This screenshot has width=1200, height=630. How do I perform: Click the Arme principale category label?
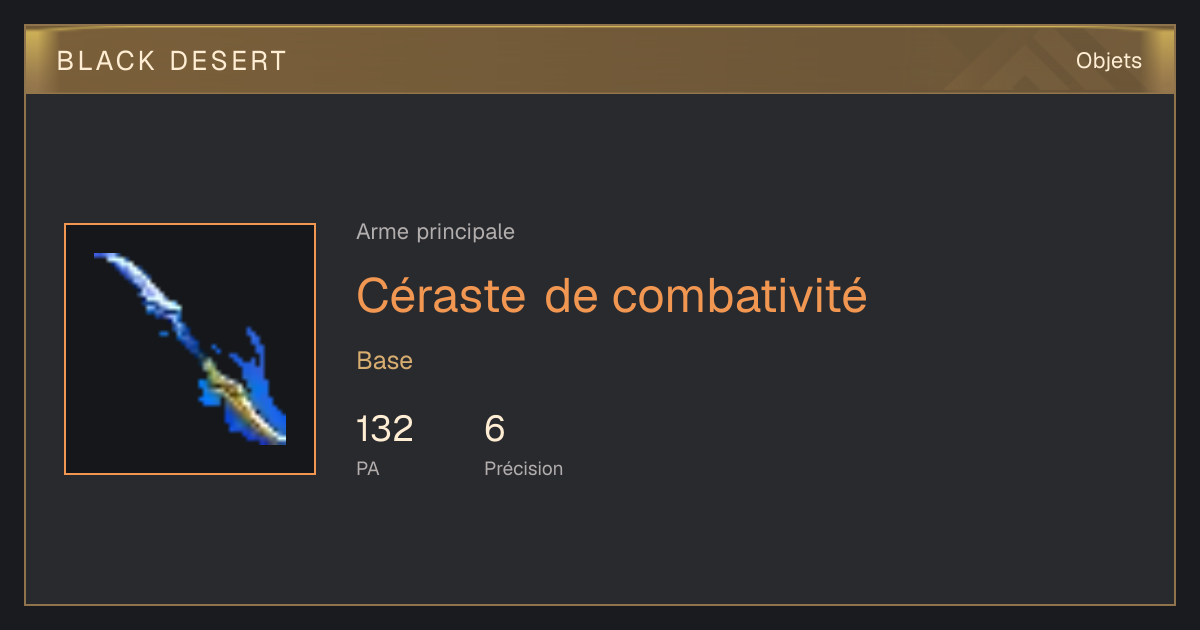point(435,232)
